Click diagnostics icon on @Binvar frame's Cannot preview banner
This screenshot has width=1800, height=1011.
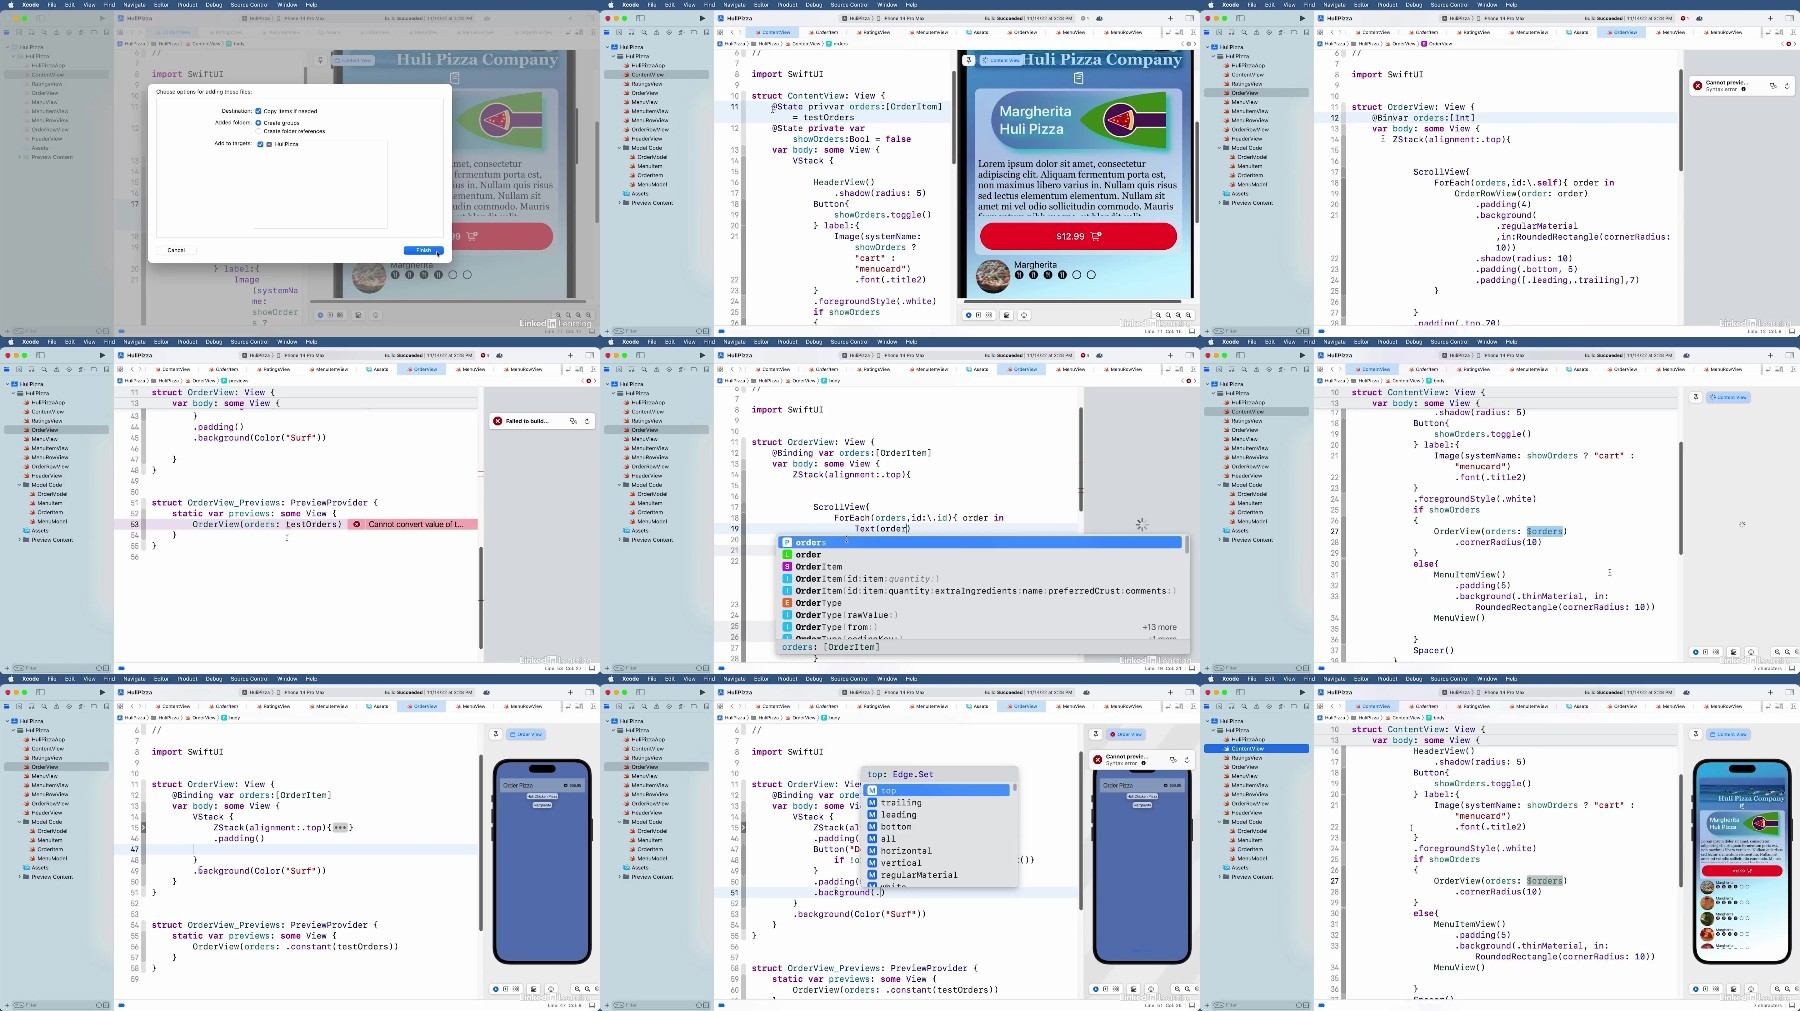(x=1773, y=86)
